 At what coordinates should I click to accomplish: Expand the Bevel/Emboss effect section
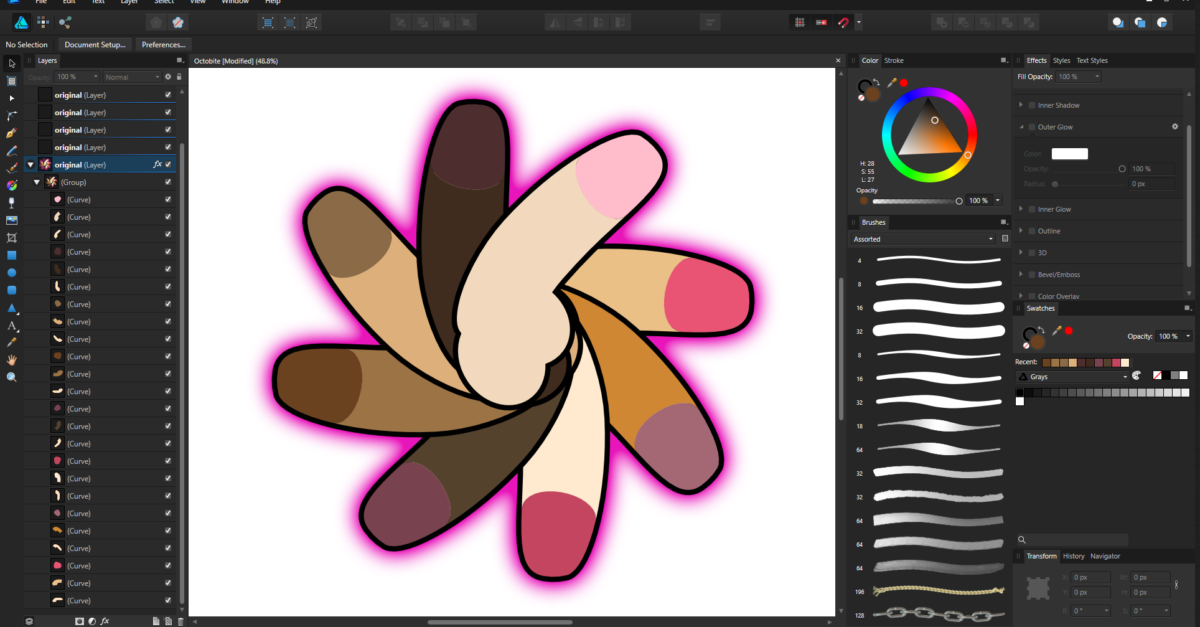1021,274
